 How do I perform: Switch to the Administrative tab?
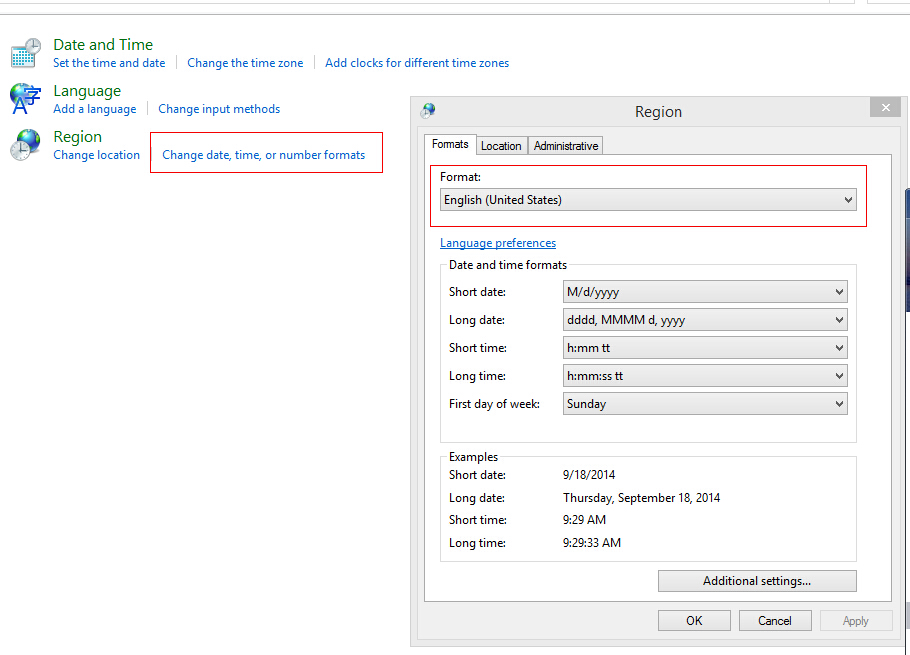566,146
